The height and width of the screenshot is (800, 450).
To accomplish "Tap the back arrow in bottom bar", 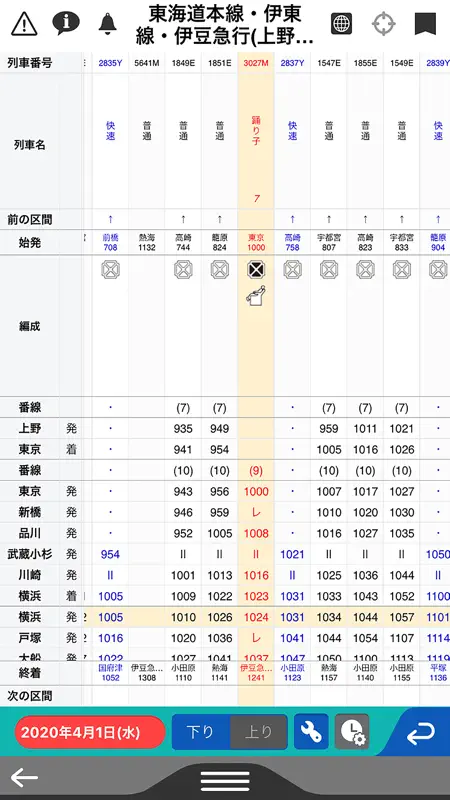I will (24, 778).
